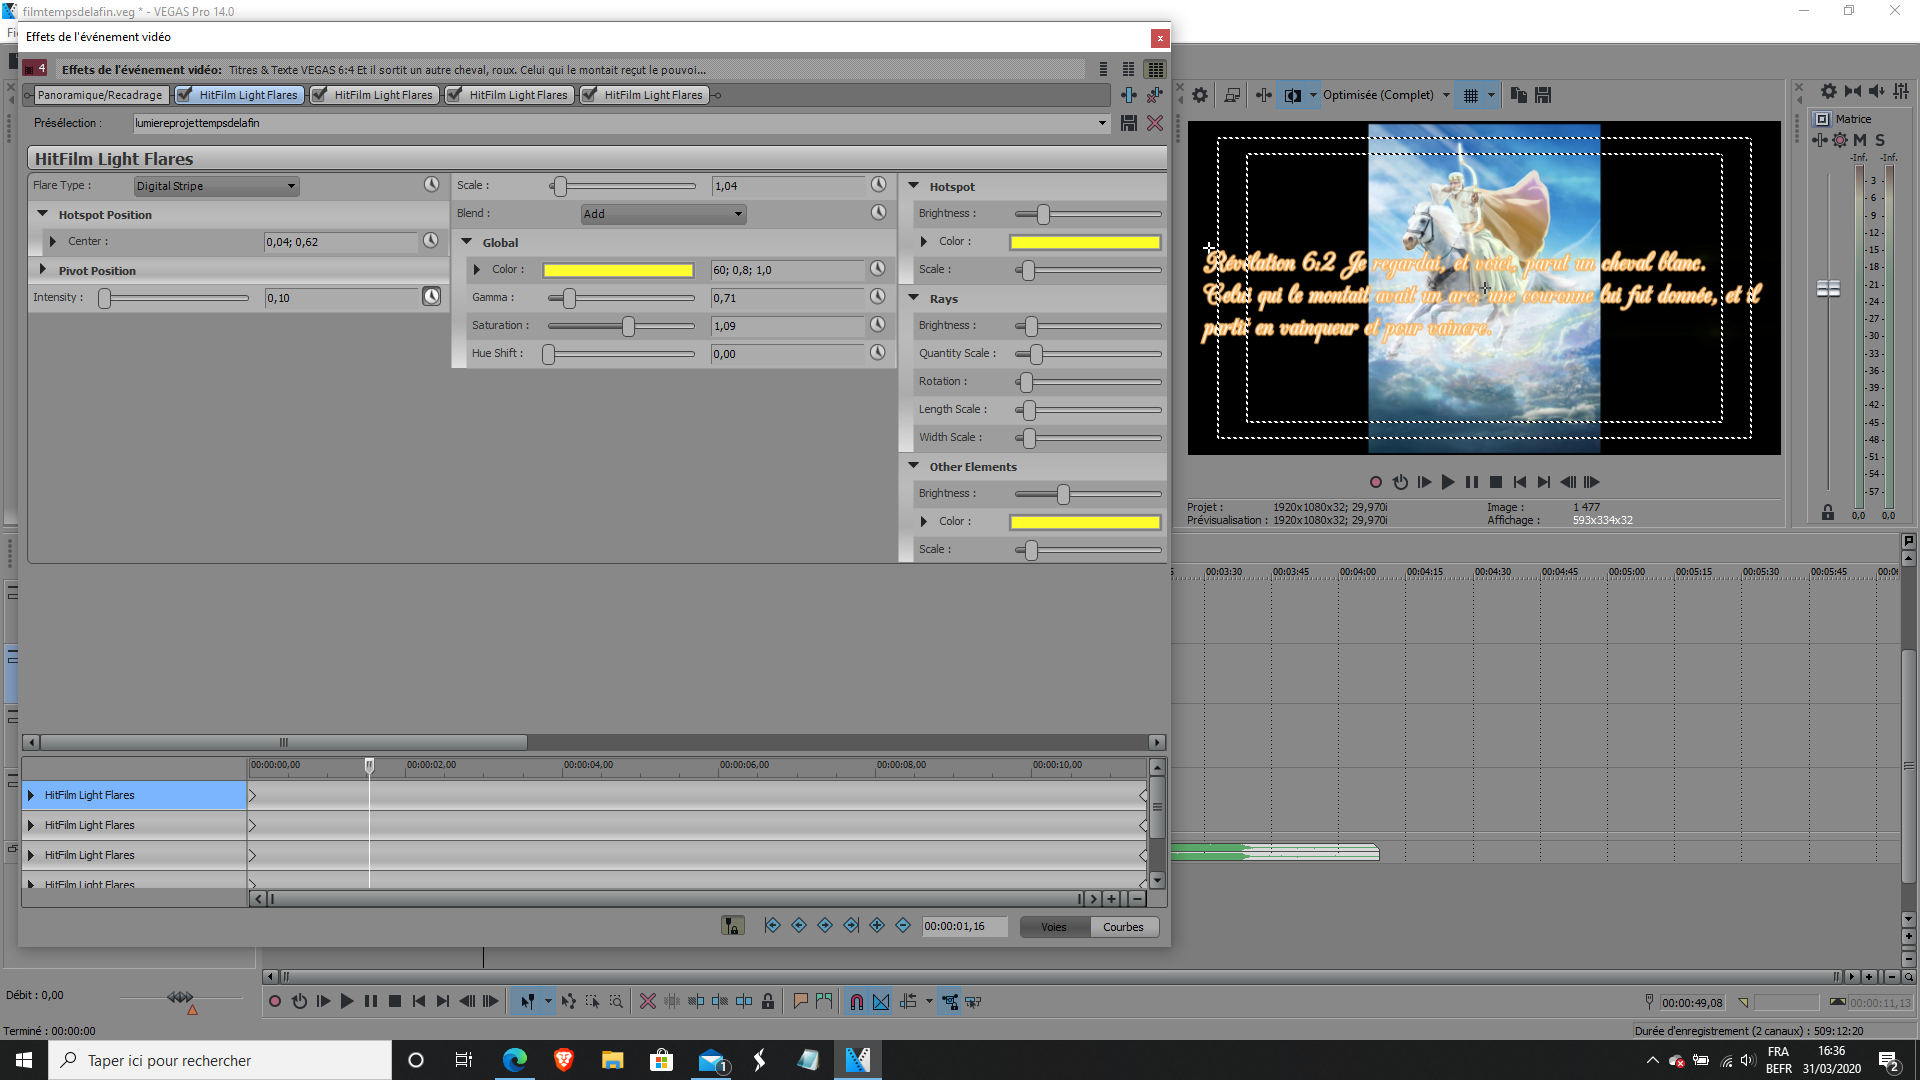The image size is (1920, 1080).
Task: Toggle animation clock for Gamma
Action: [877, 297]
